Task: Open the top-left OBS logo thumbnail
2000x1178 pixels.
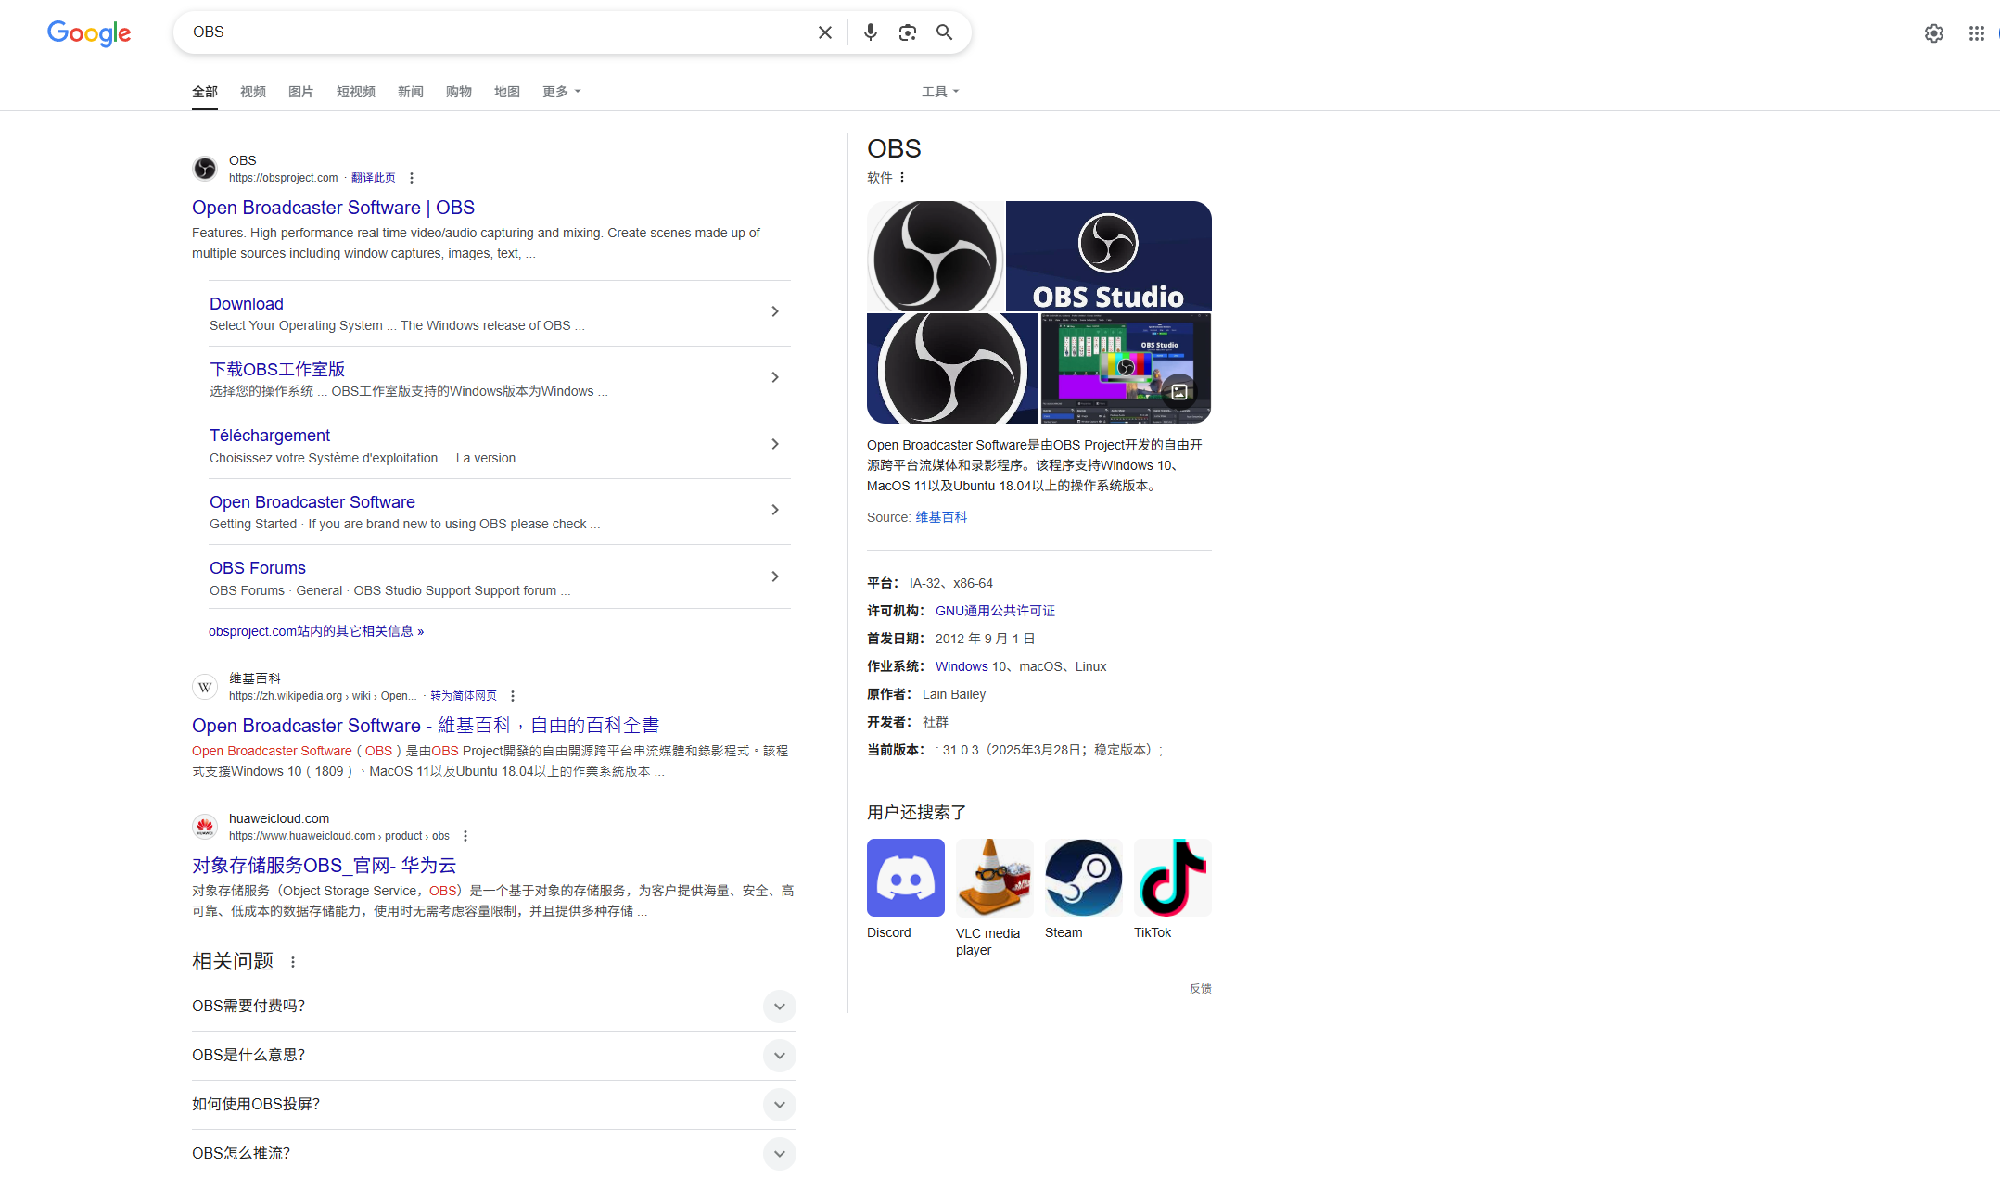Action: click(x=935, y=256)
